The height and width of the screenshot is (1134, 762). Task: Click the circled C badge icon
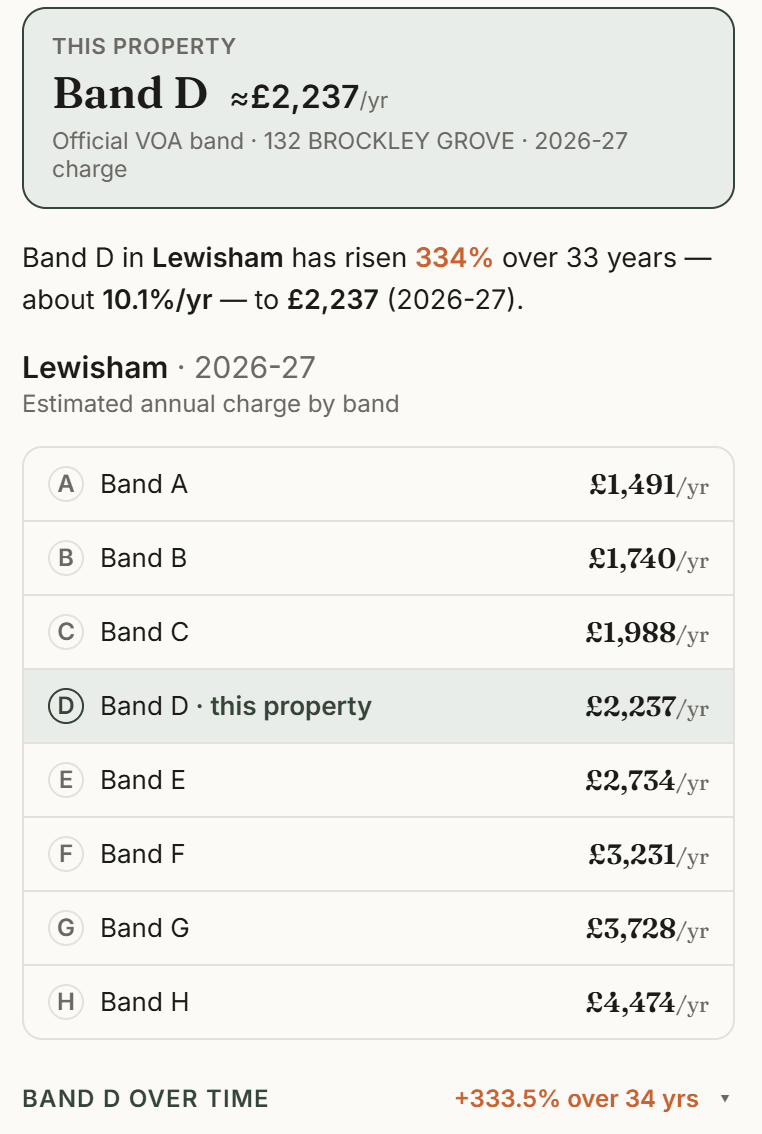tap(66, 632)
